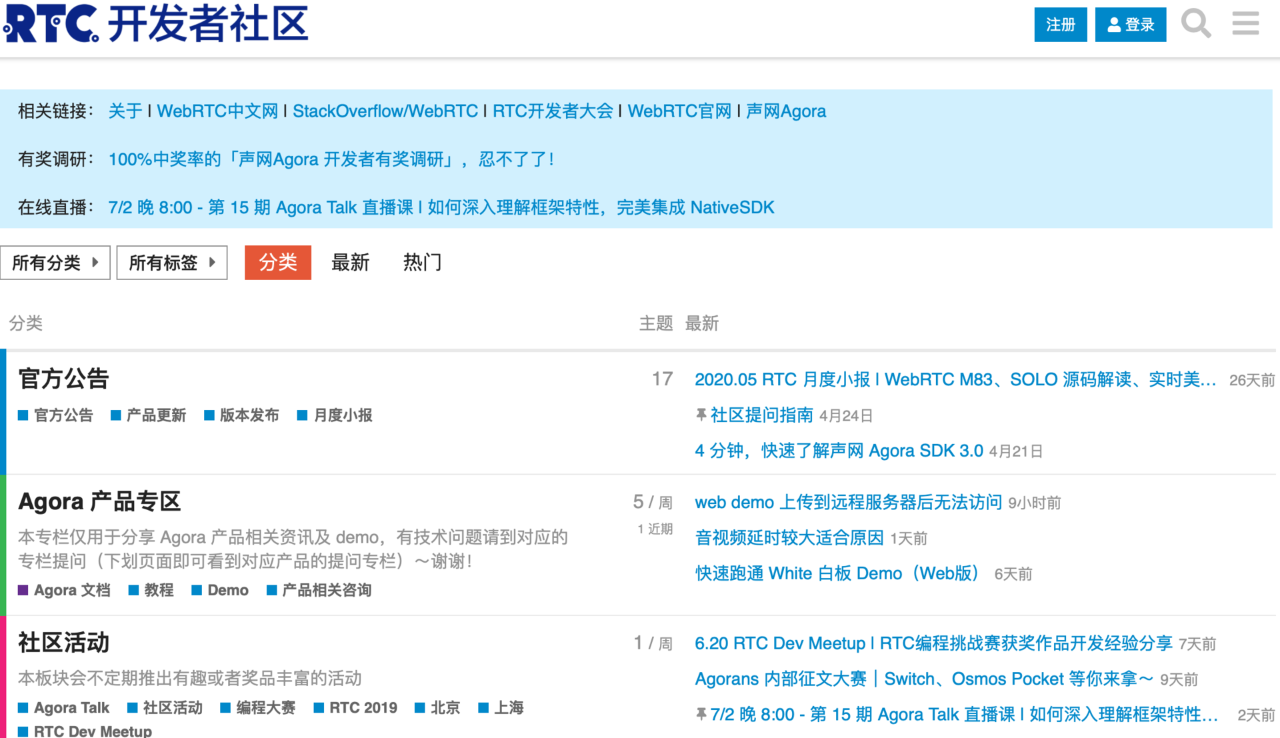1280x738 pixels.
Task: Open the pinned 社区提问指南 topic
Action: click(x=762, y=415)
